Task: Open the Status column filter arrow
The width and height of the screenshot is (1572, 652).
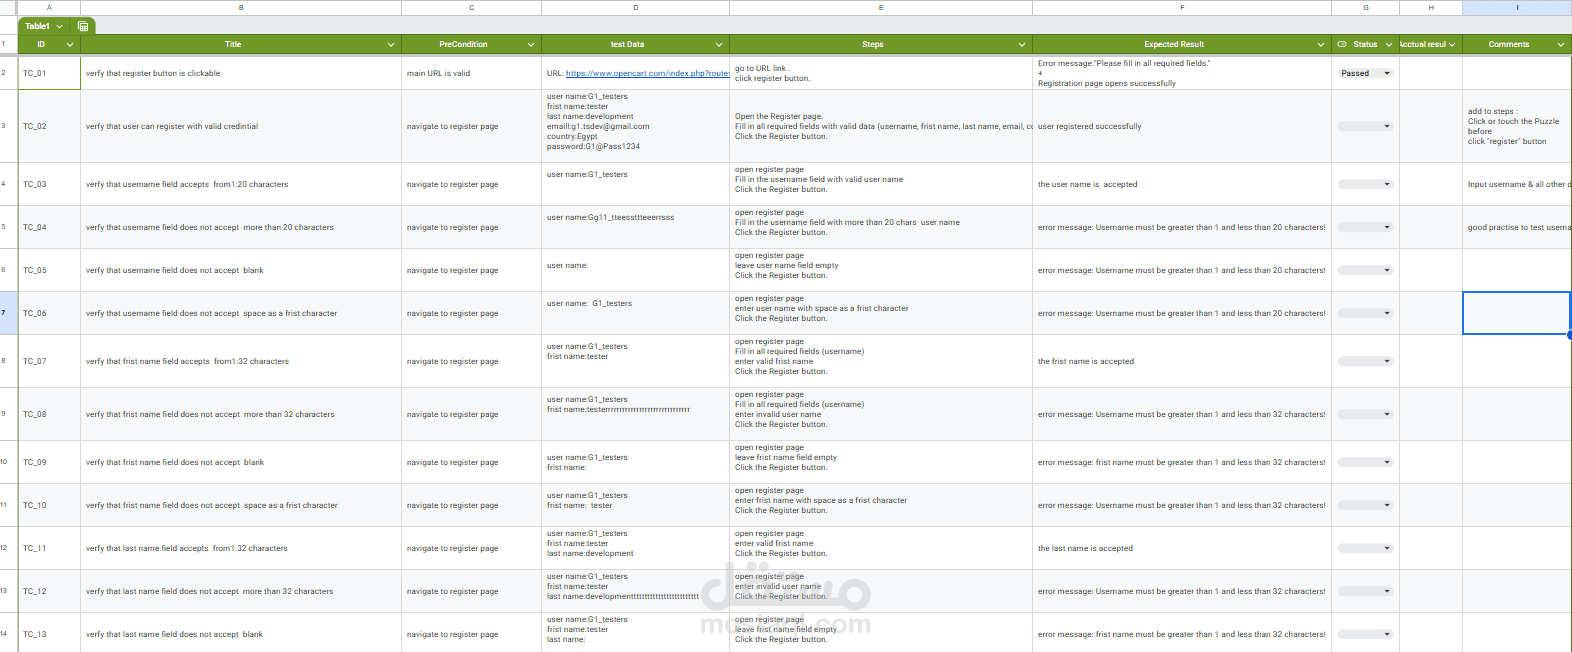Action: pyautogui.click(x=1389, y=44)
